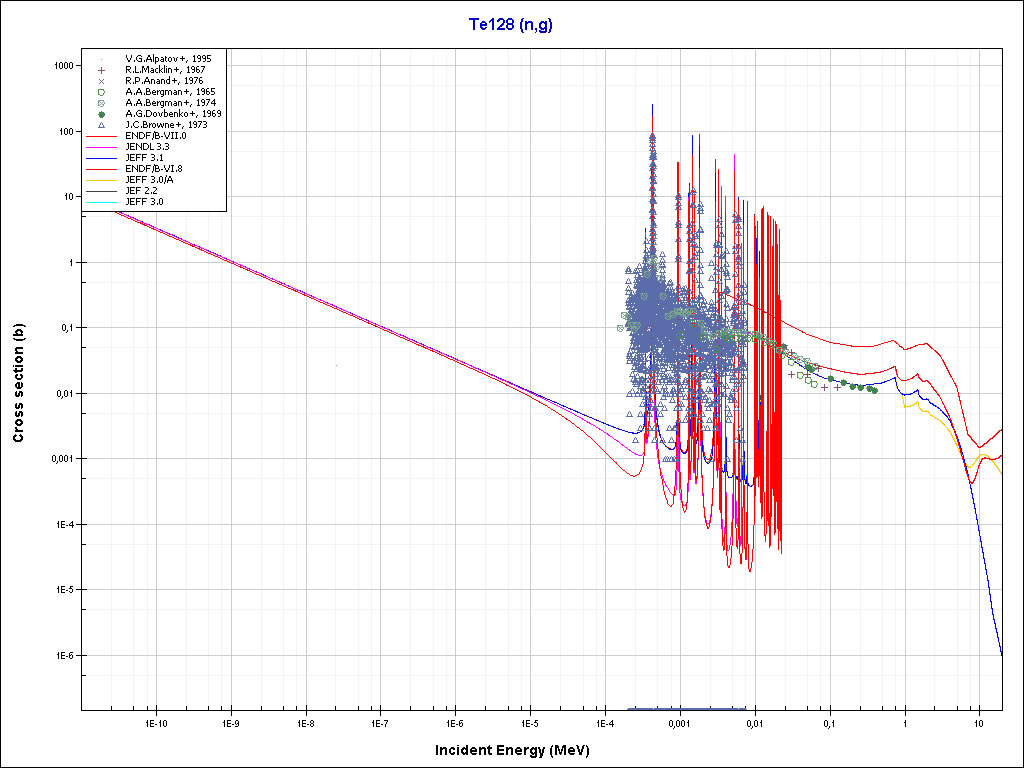Click the blue line sample for JEFF 3.1
The height and width of the screenshot is (768, 1024).
(x=102, y=158)
